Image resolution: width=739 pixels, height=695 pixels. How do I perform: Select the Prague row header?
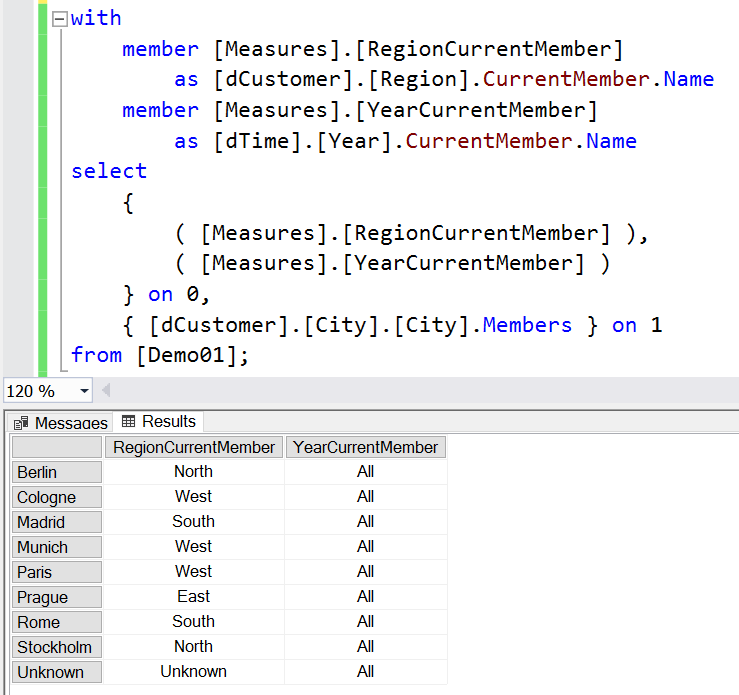57,597
